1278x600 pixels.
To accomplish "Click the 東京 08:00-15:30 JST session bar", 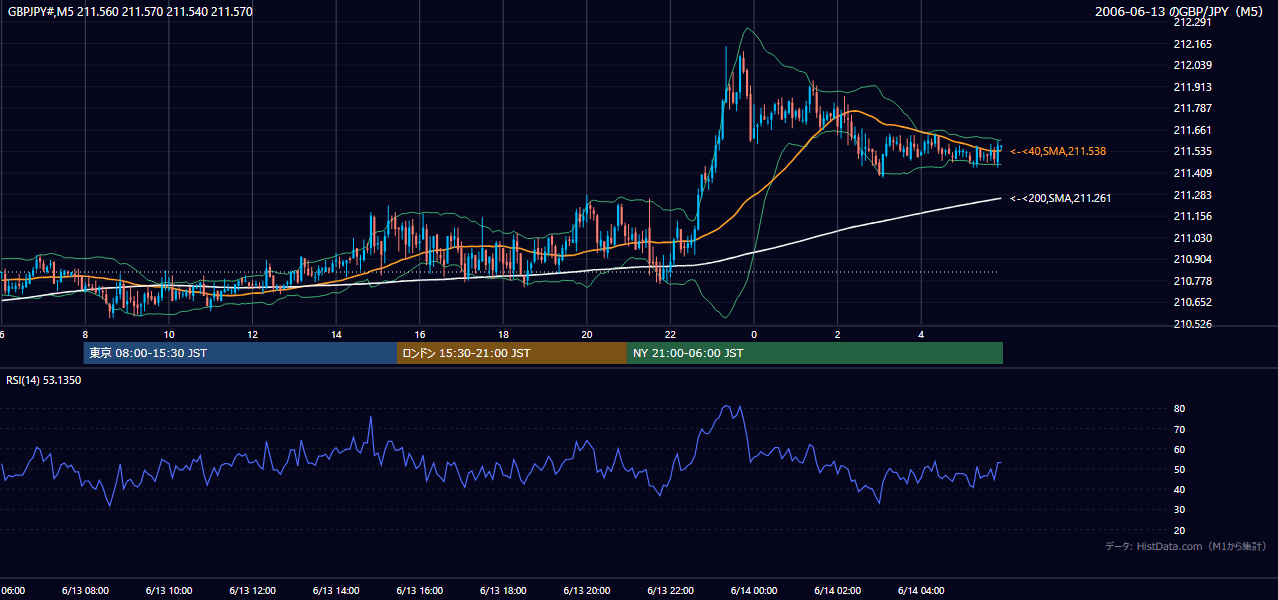I will [x=240, y=353].
